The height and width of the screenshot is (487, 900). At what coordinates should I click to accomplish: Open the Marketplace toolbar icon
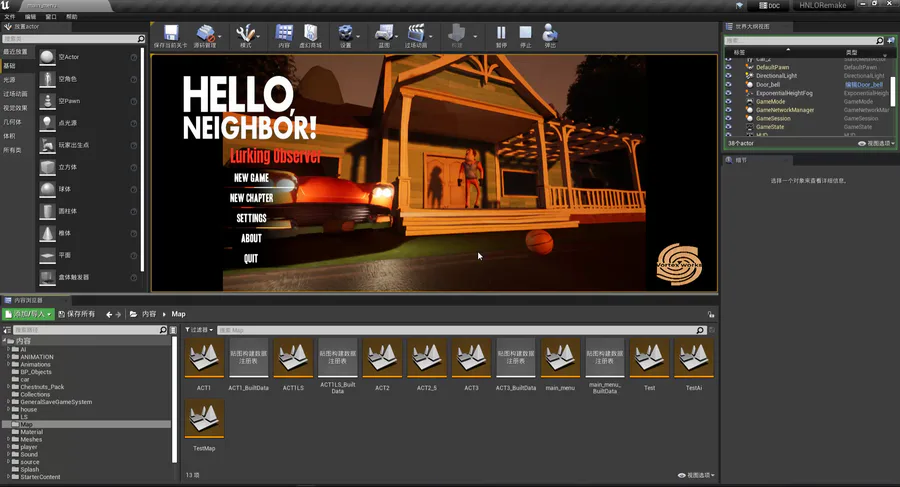click(311, 33)
